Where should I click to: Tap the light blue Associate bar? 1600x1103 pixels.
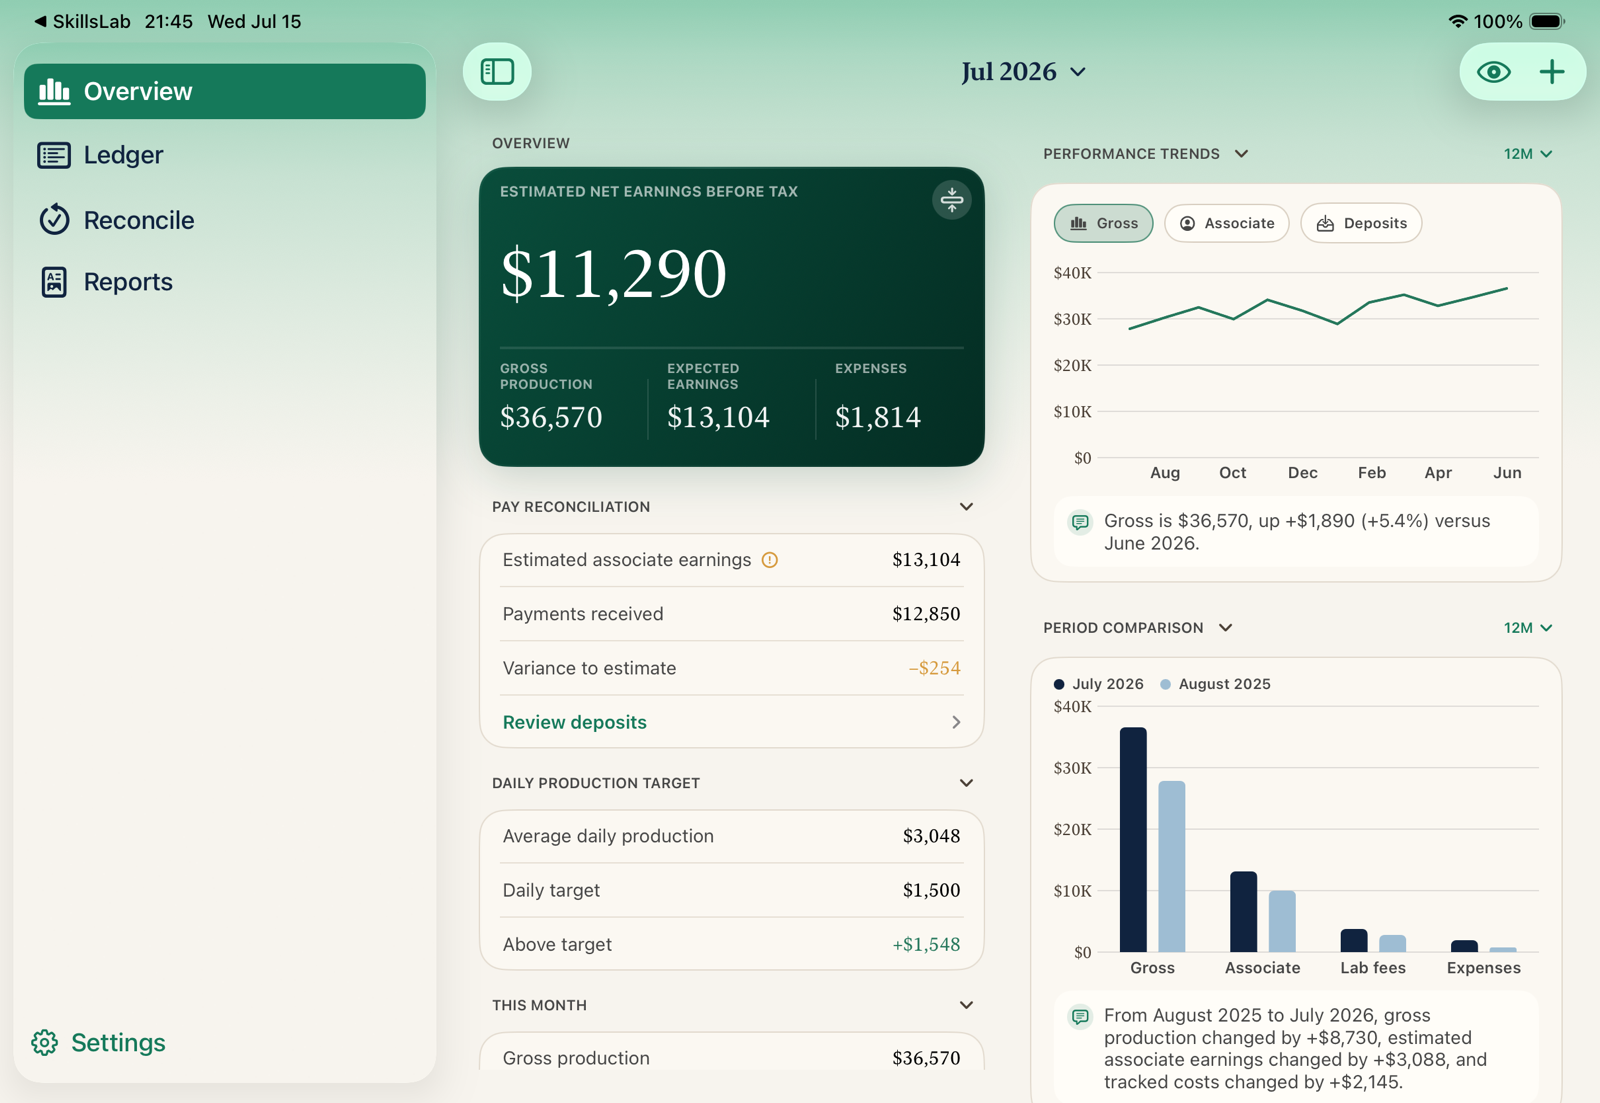tap(1282, 921)
